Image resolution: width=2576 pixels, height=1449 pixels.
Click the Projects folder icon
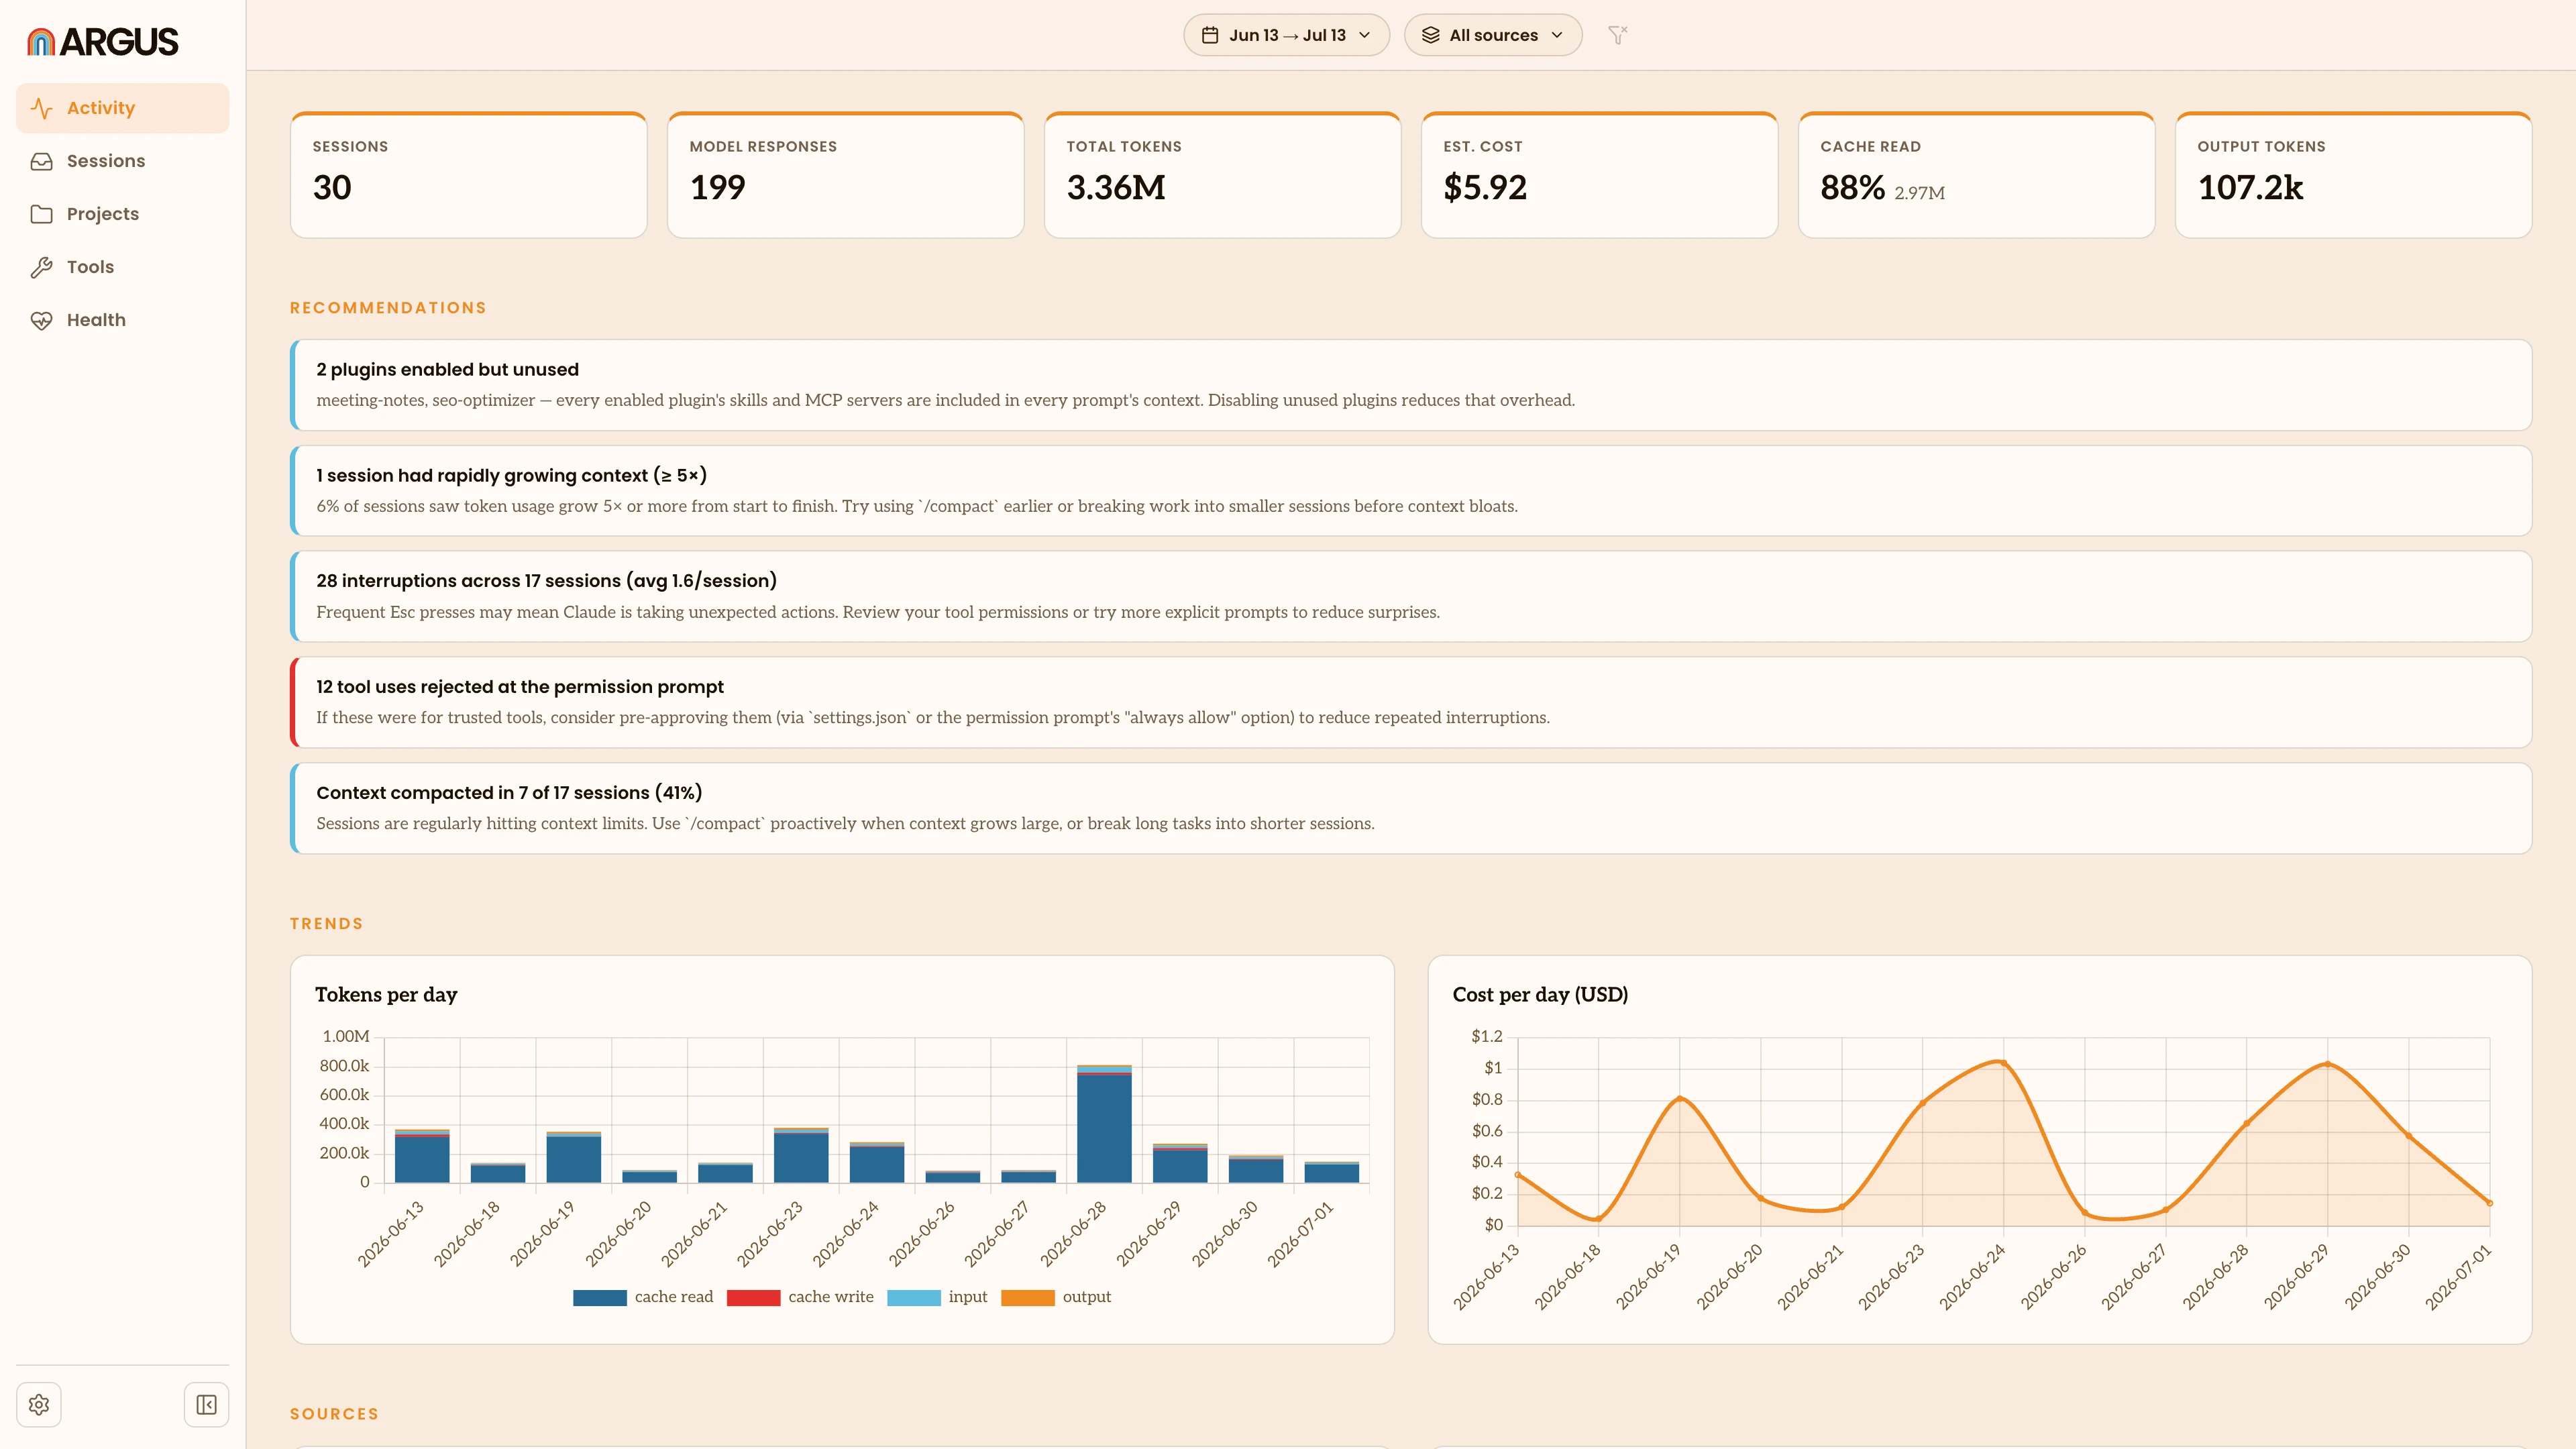[x=41, y=214]
